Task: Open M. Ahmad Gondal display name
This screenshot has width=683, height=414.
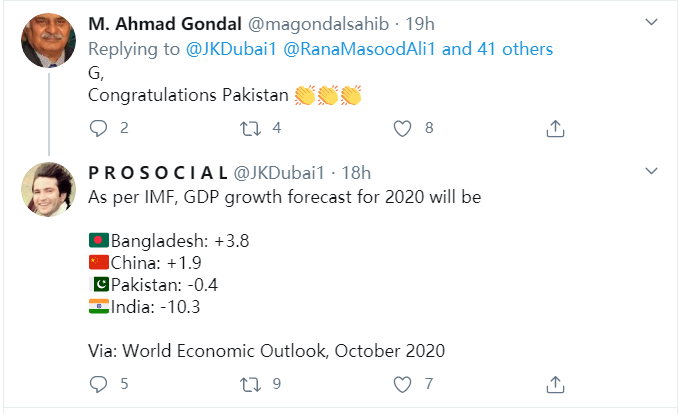Action: tap(162, 23)
